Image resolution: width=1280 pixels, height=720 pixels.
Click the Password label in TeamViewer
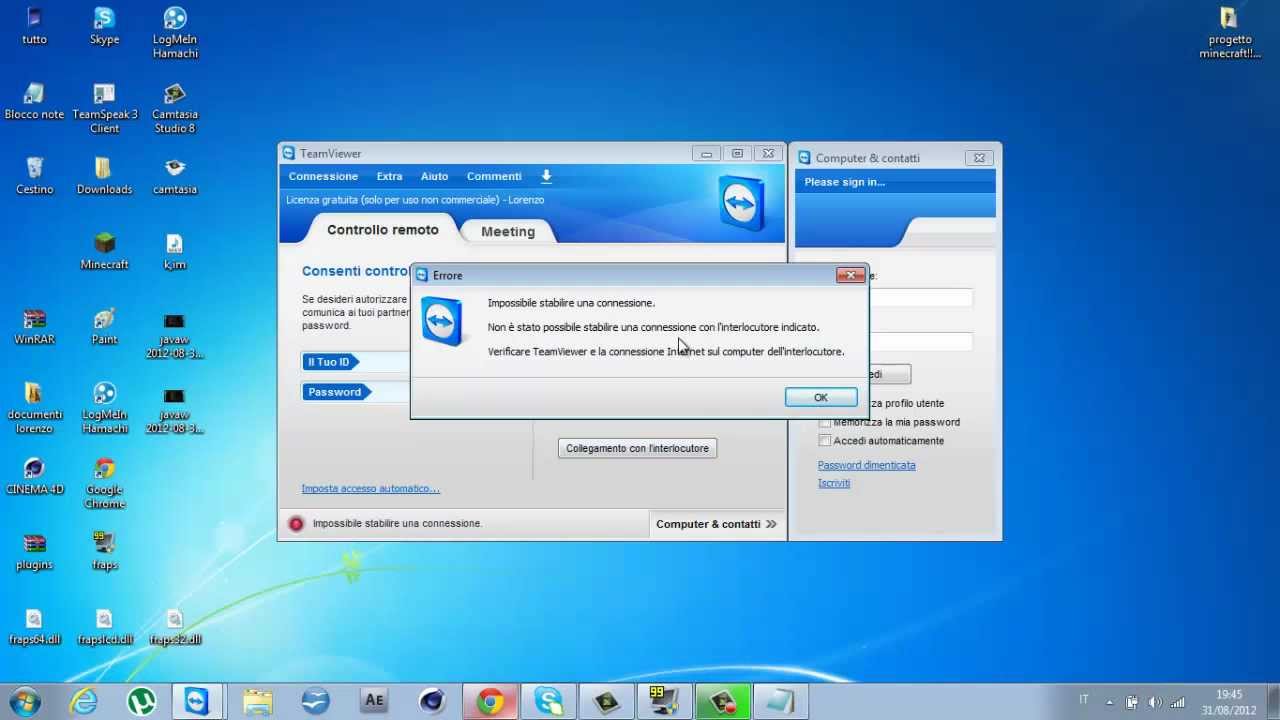336,392
